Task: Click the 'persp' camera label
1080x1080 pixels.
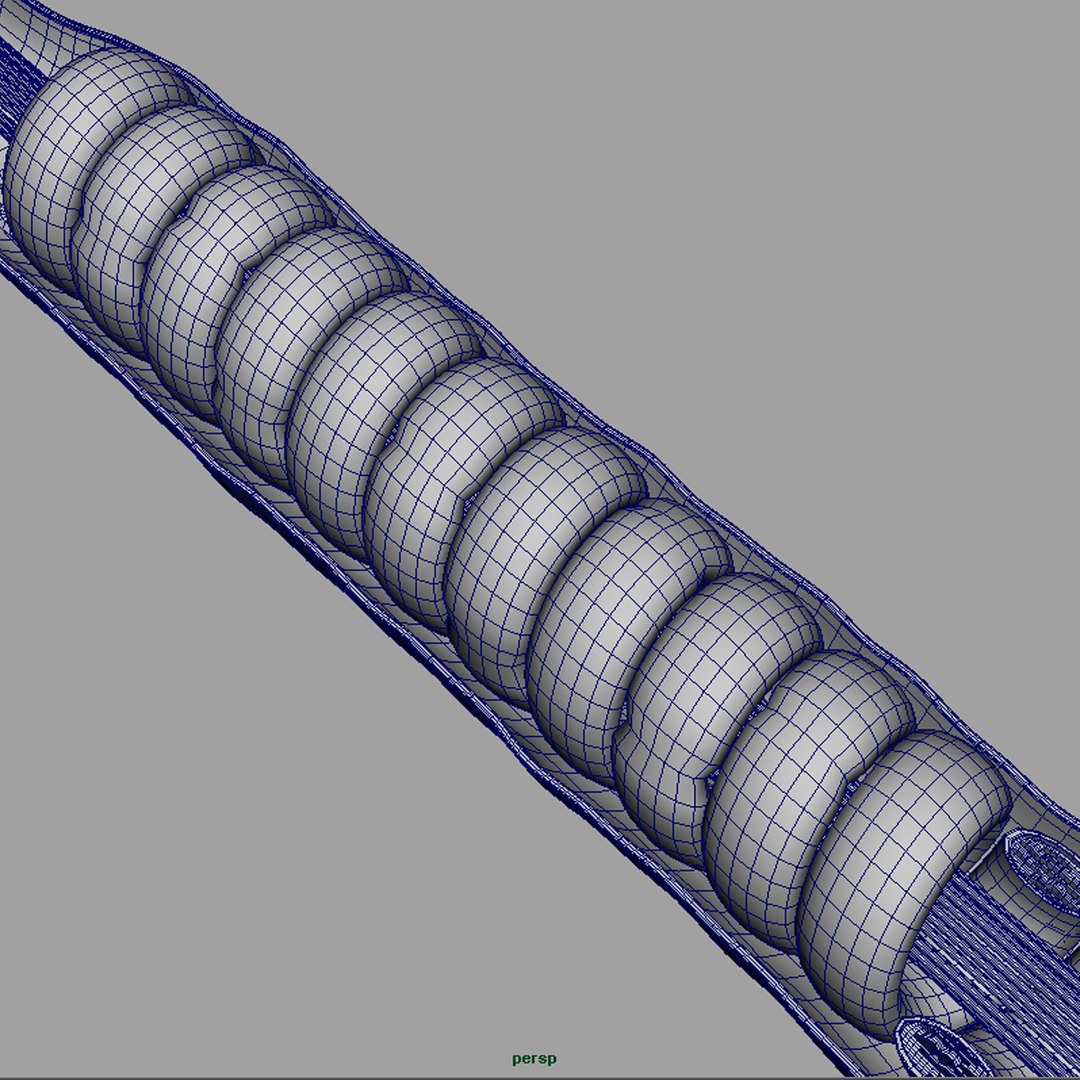Action: (x=534, y=1059)
